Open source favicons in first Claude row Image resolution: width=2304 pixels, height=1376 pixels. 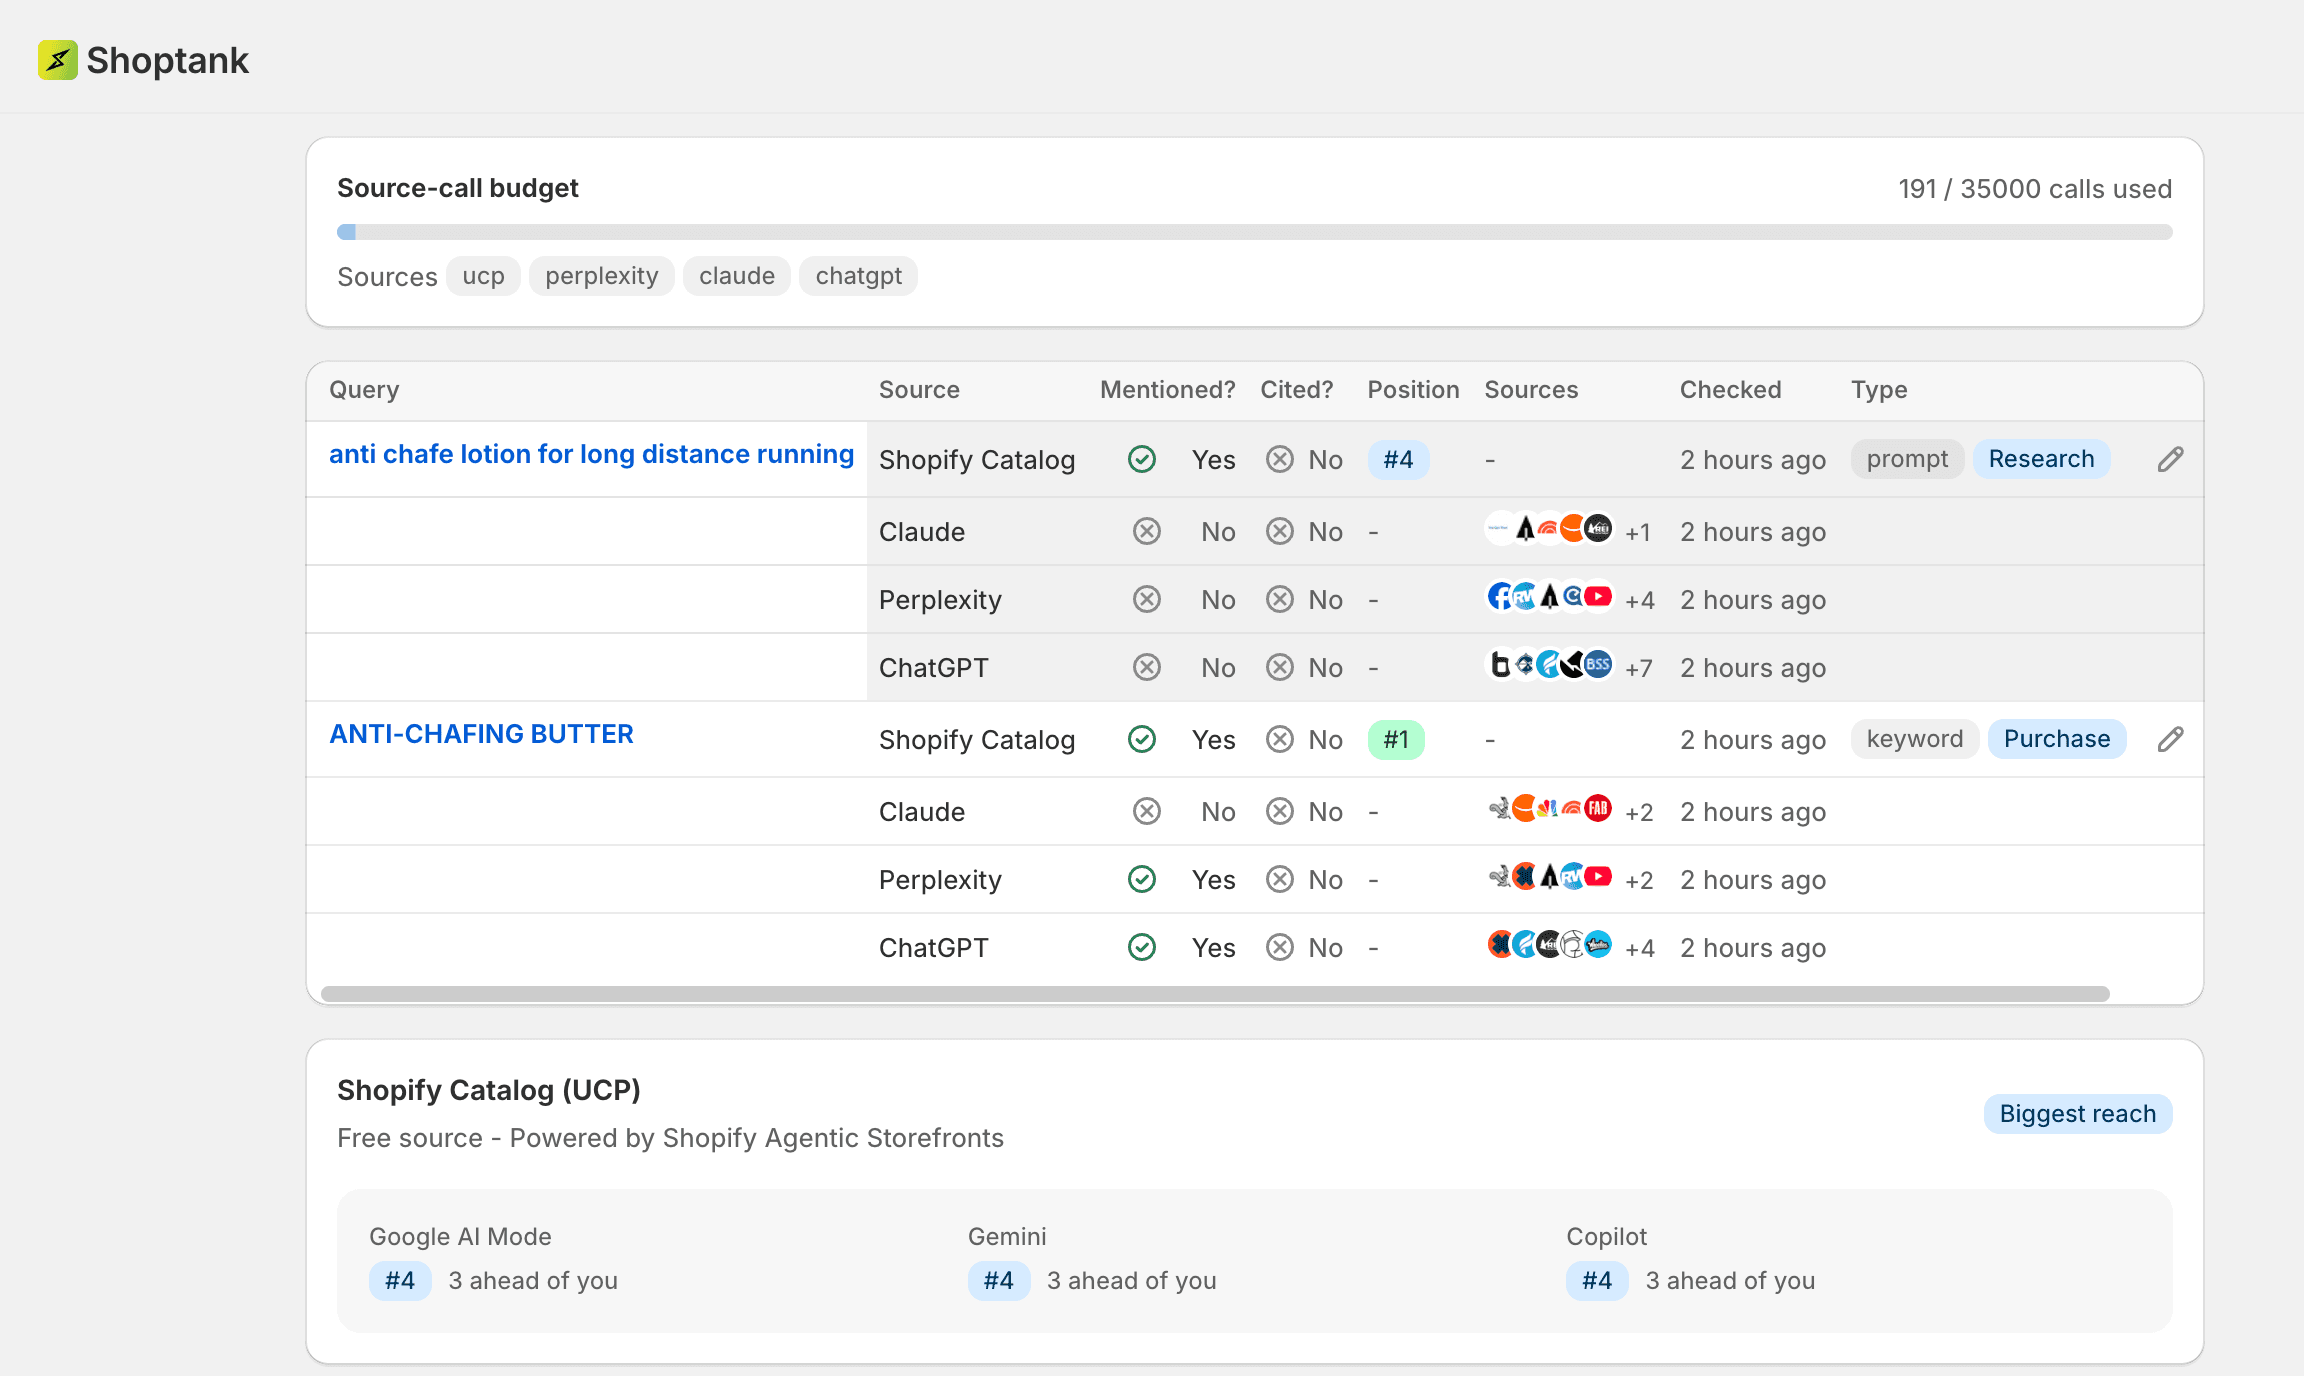pyautogui.click(x=1549, y=528)
